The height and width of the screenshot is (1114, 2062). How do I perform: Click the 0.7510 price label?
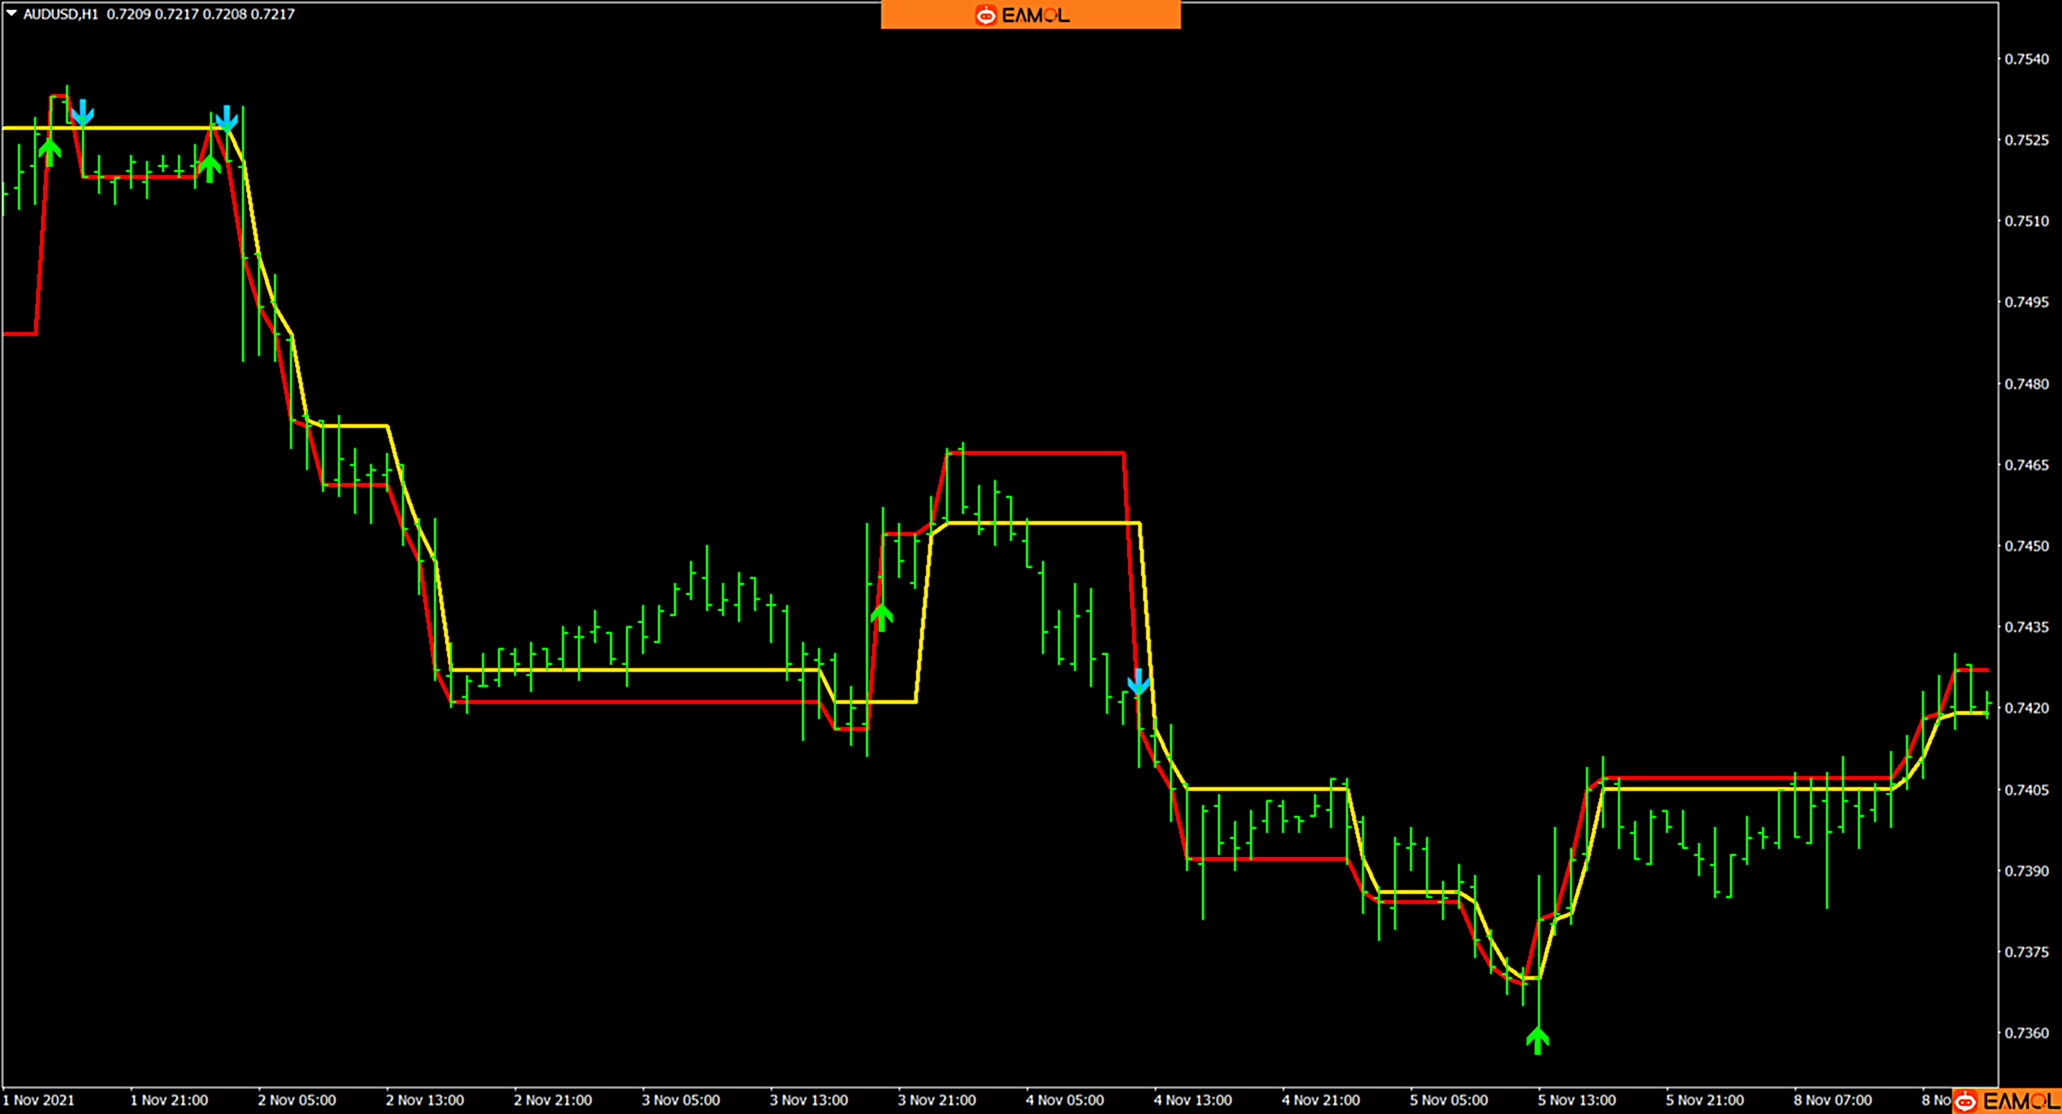click(x=2026, y=221)
